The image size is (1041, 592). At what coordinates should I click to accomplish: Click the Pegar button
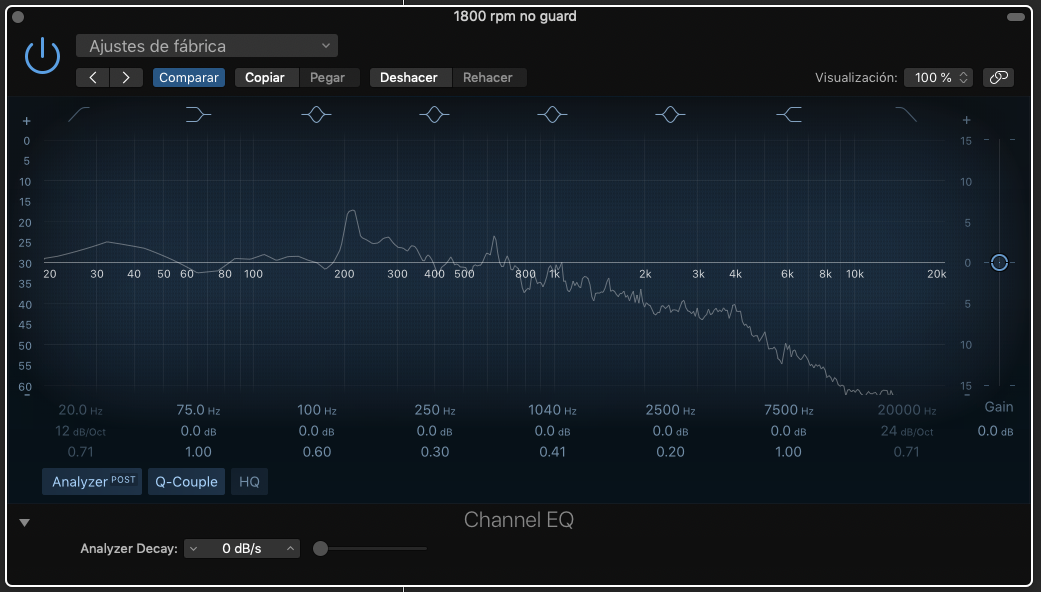pyautogui.click(x=328, y=78)
